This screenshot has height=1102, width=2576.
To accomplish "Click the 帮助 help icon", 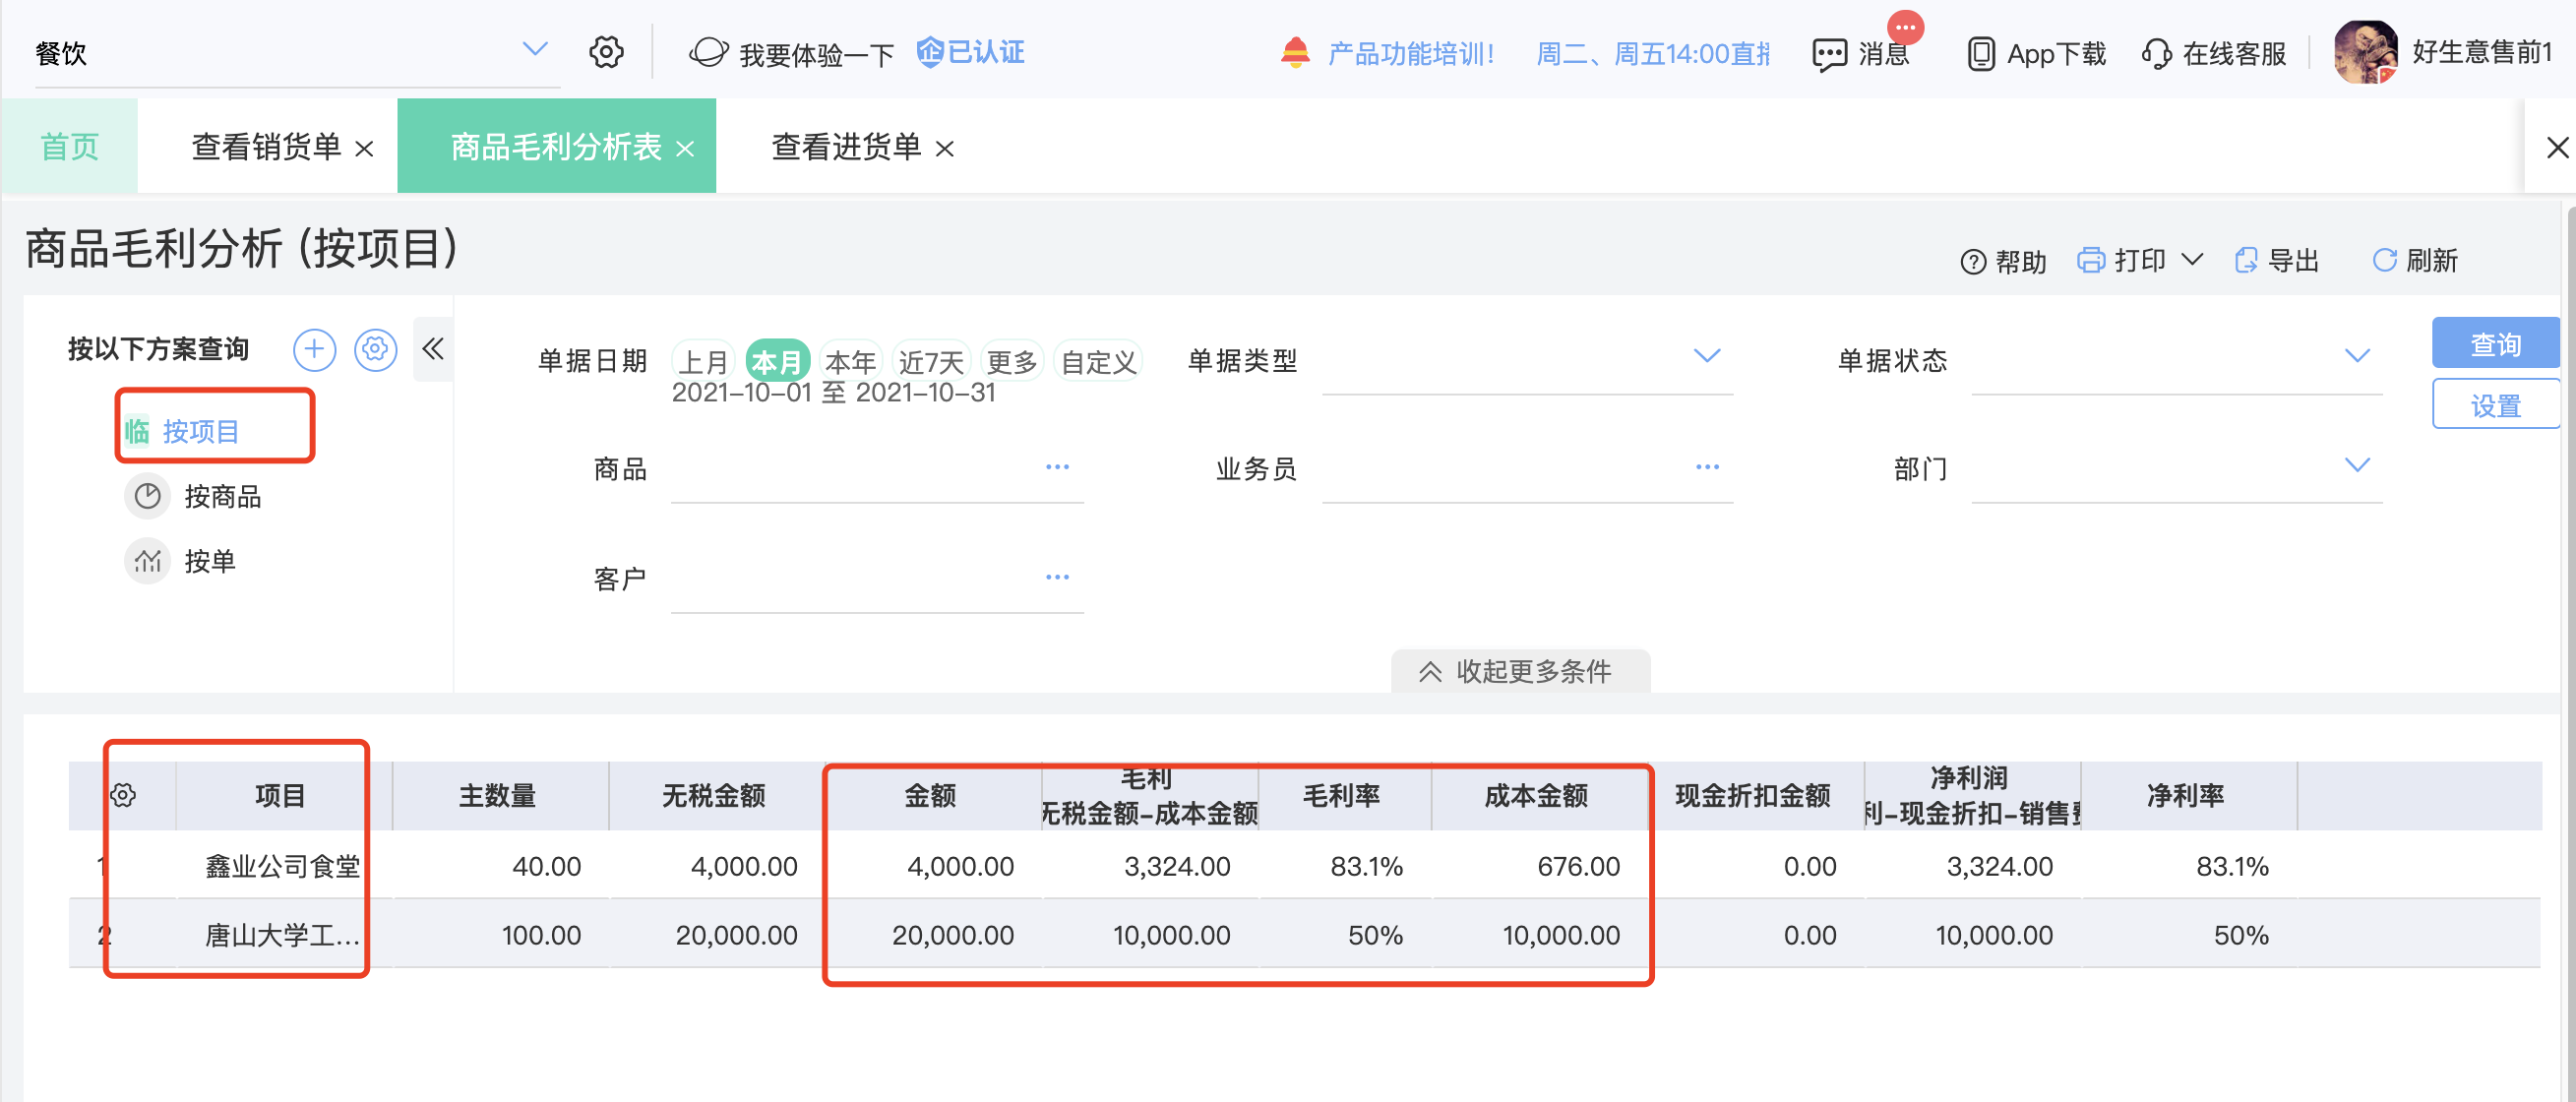I will coord(1973,261).
